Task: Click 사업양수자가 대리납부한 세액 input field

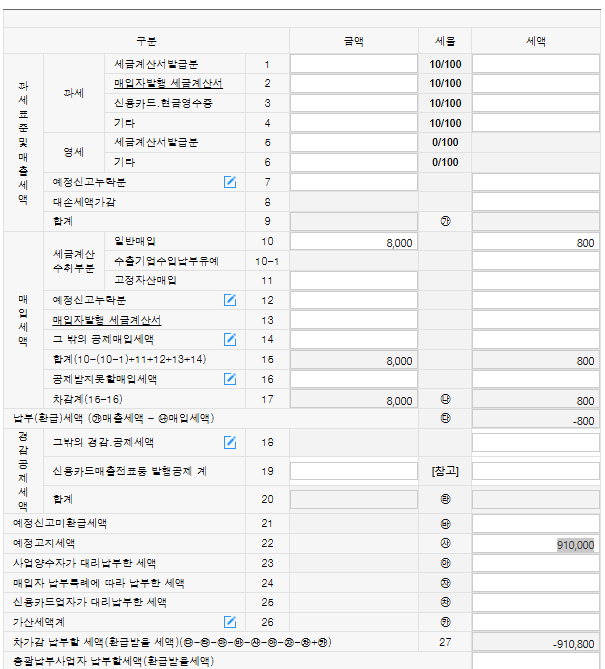Action: point(535,563)
